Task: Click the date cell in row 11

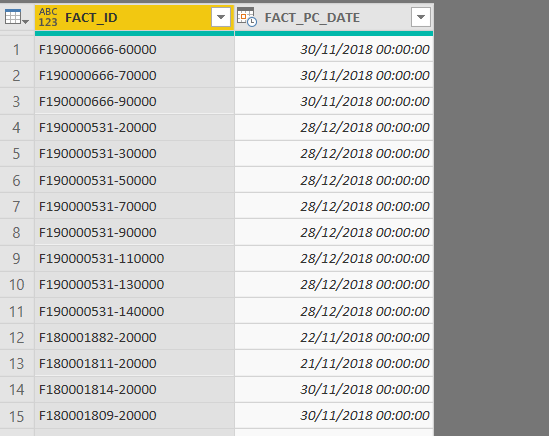Action: pos(334,311)
